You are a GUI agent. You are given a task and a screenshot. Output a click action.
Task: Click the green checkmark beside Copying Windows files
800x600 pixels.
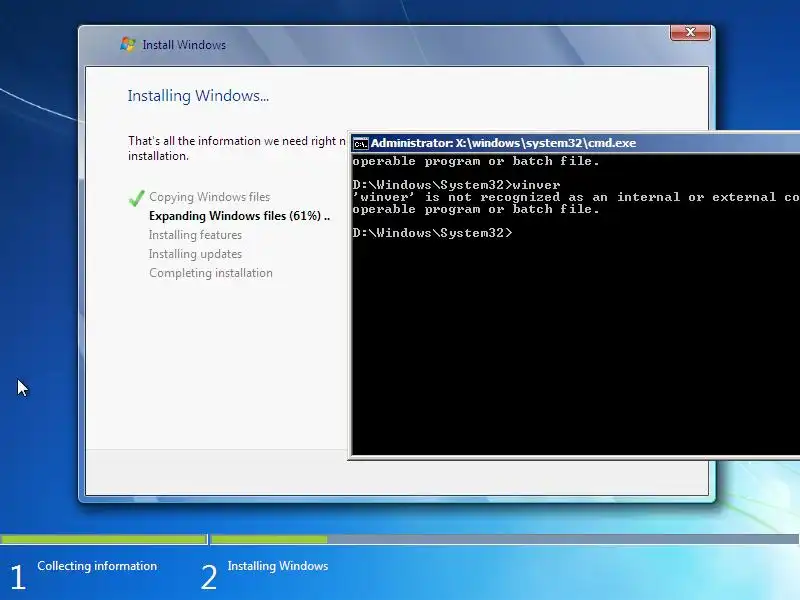(137, 197)
